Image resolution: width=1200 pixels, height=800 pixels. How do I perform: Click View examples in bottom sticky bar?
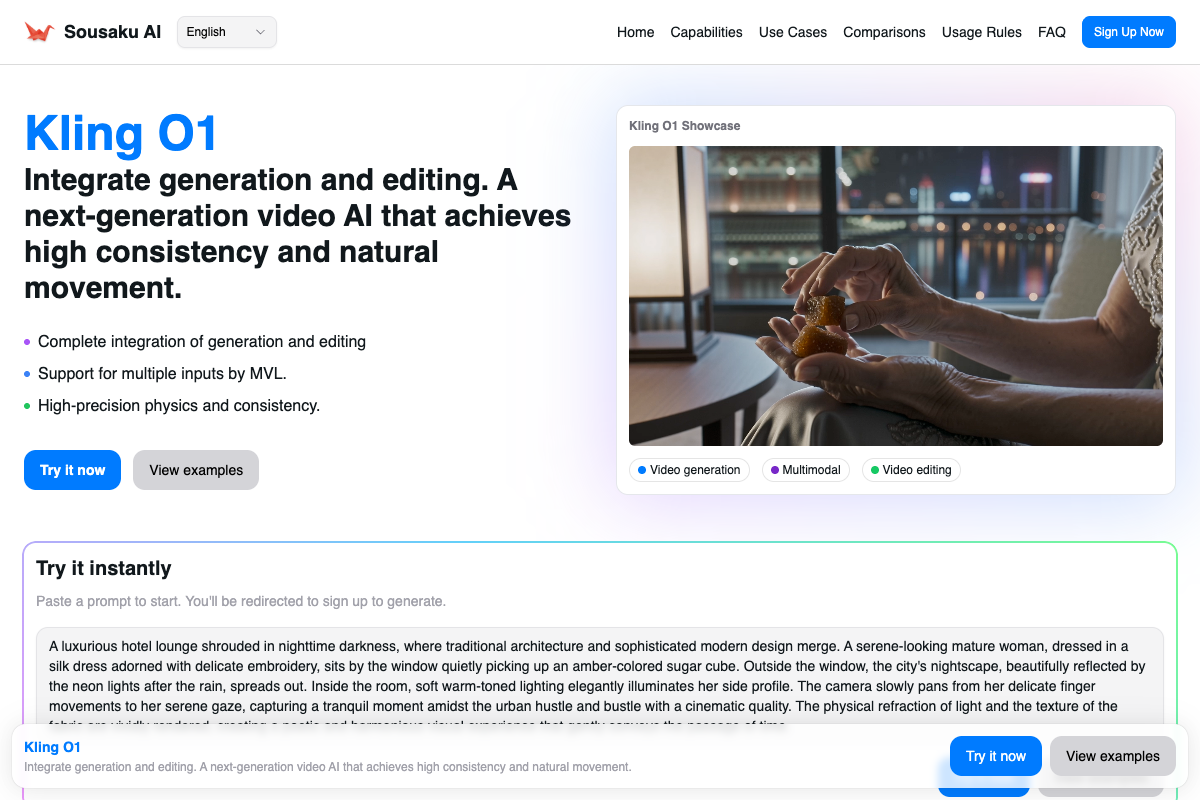(1112, 756)
